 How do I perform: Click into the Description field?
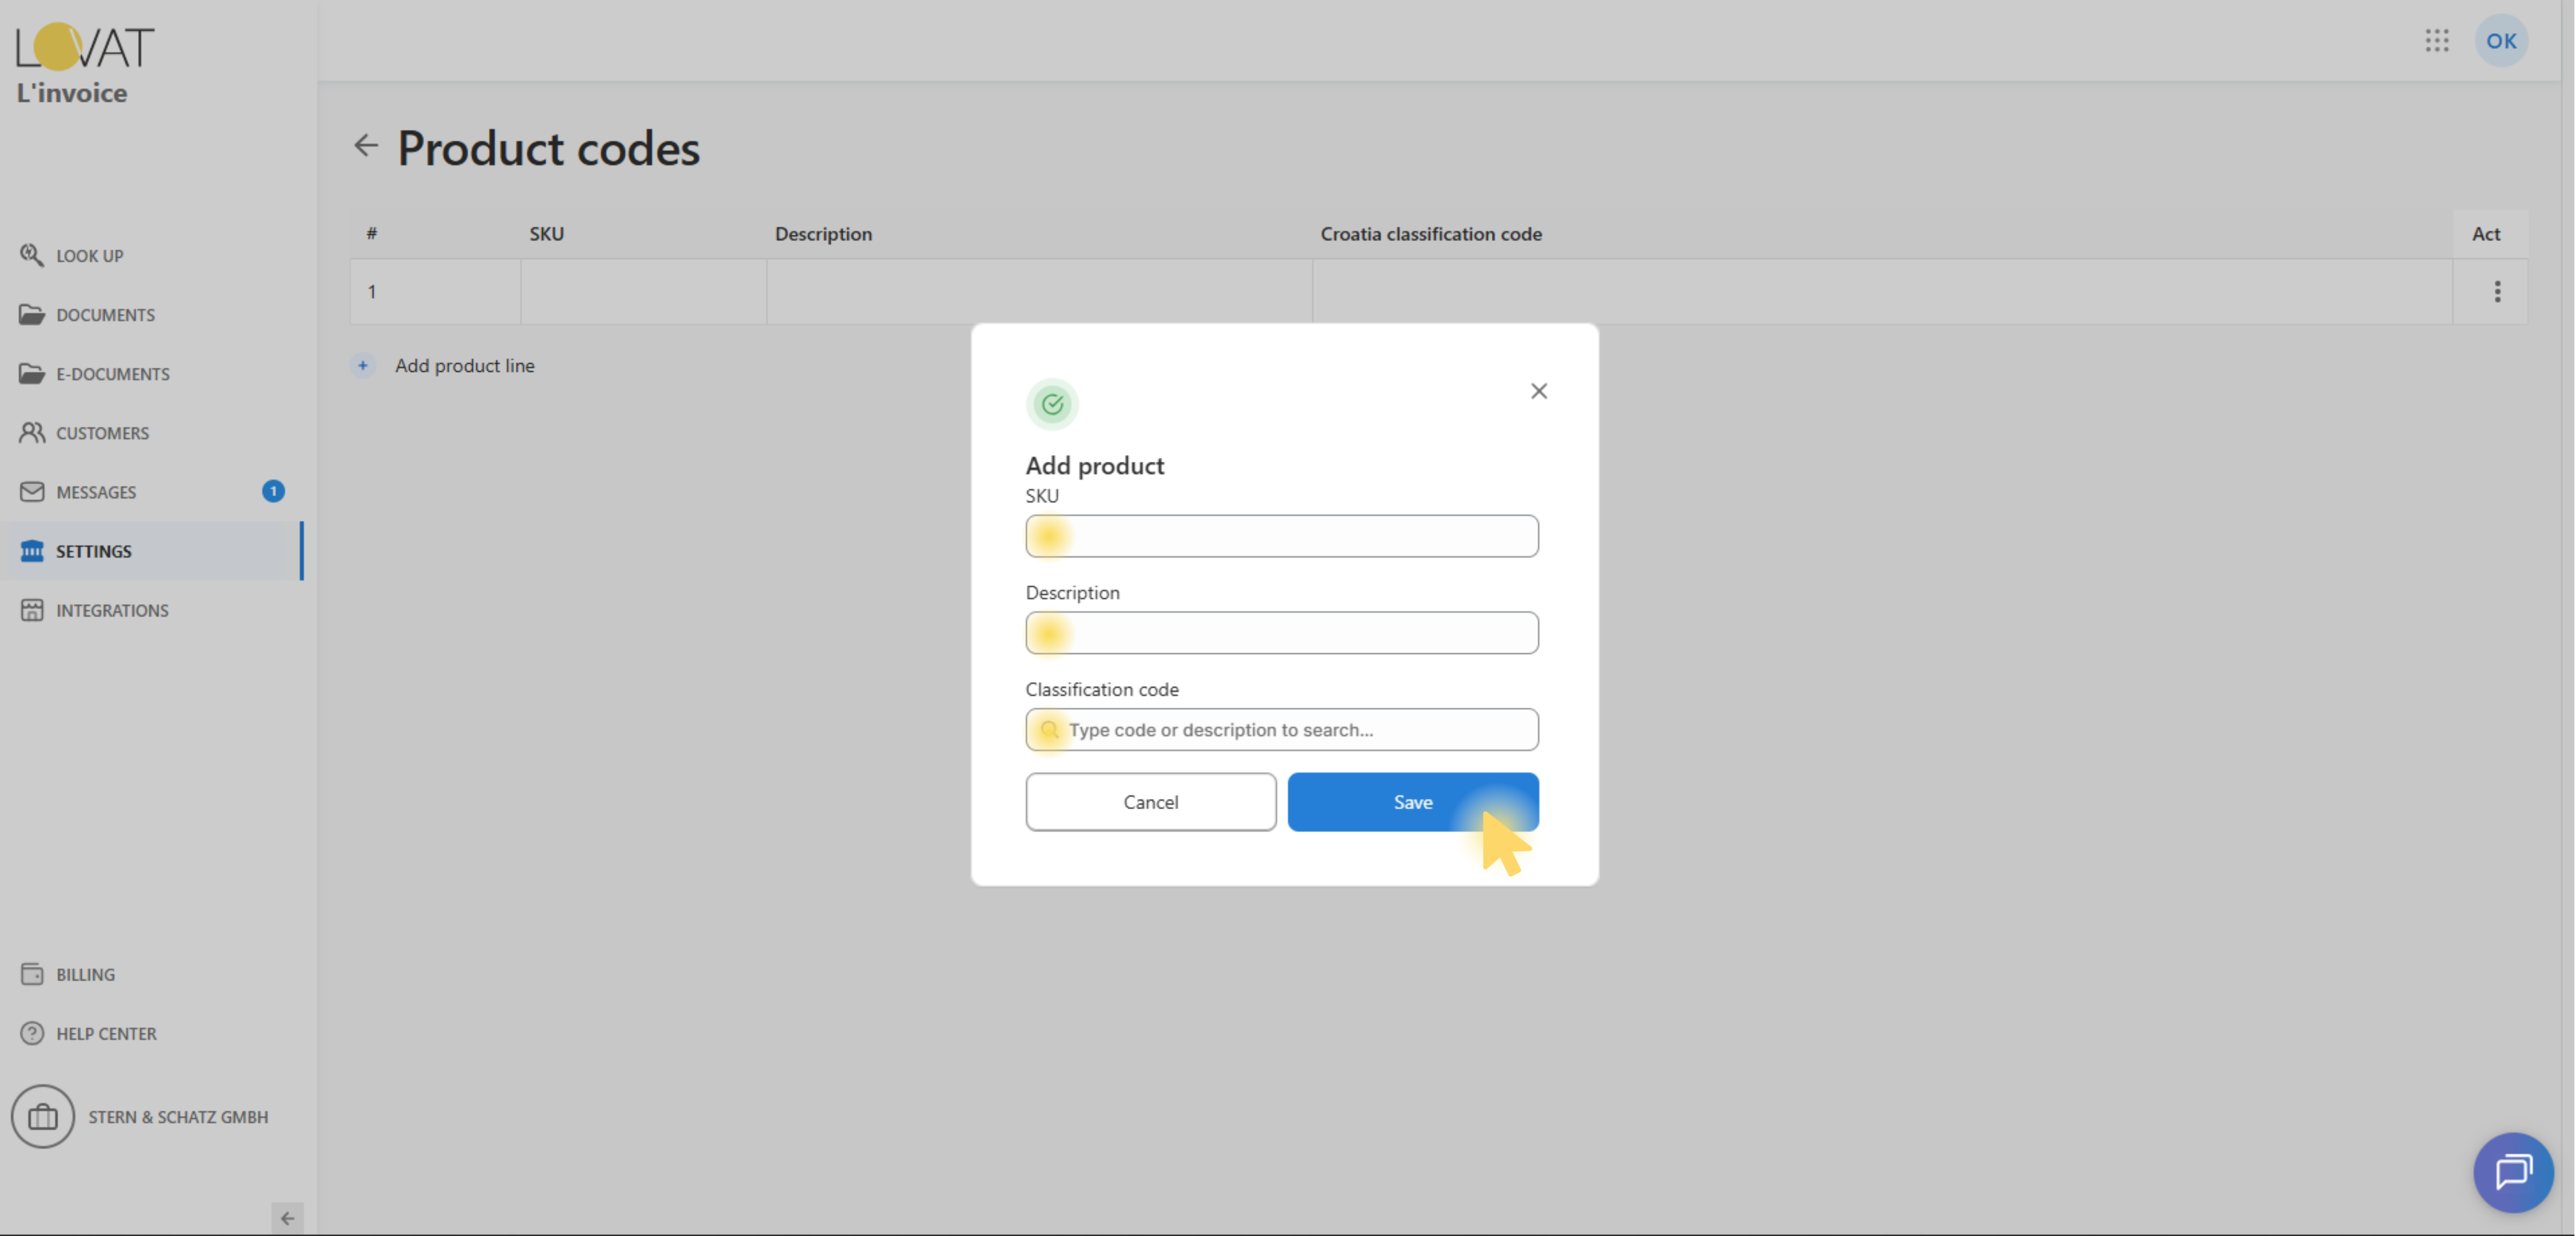[x=1281, y=633]
